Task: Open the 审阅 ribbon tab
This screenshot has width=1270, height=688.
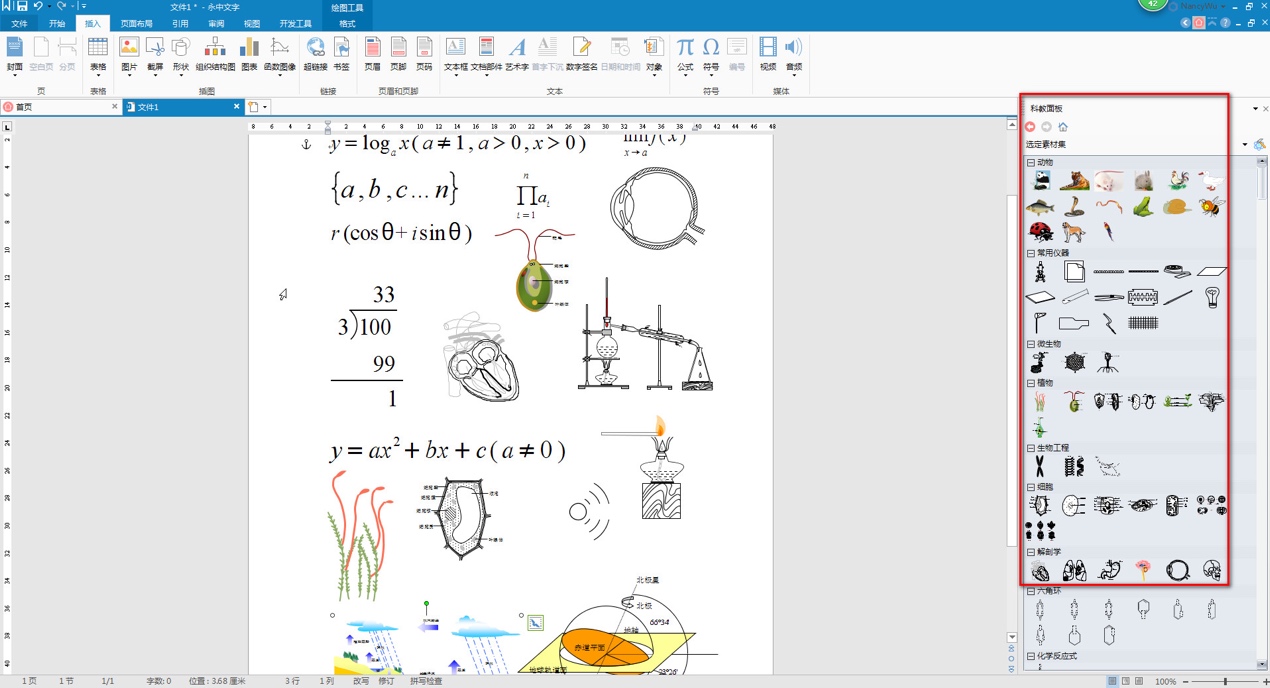Action: tap(216, 24)
